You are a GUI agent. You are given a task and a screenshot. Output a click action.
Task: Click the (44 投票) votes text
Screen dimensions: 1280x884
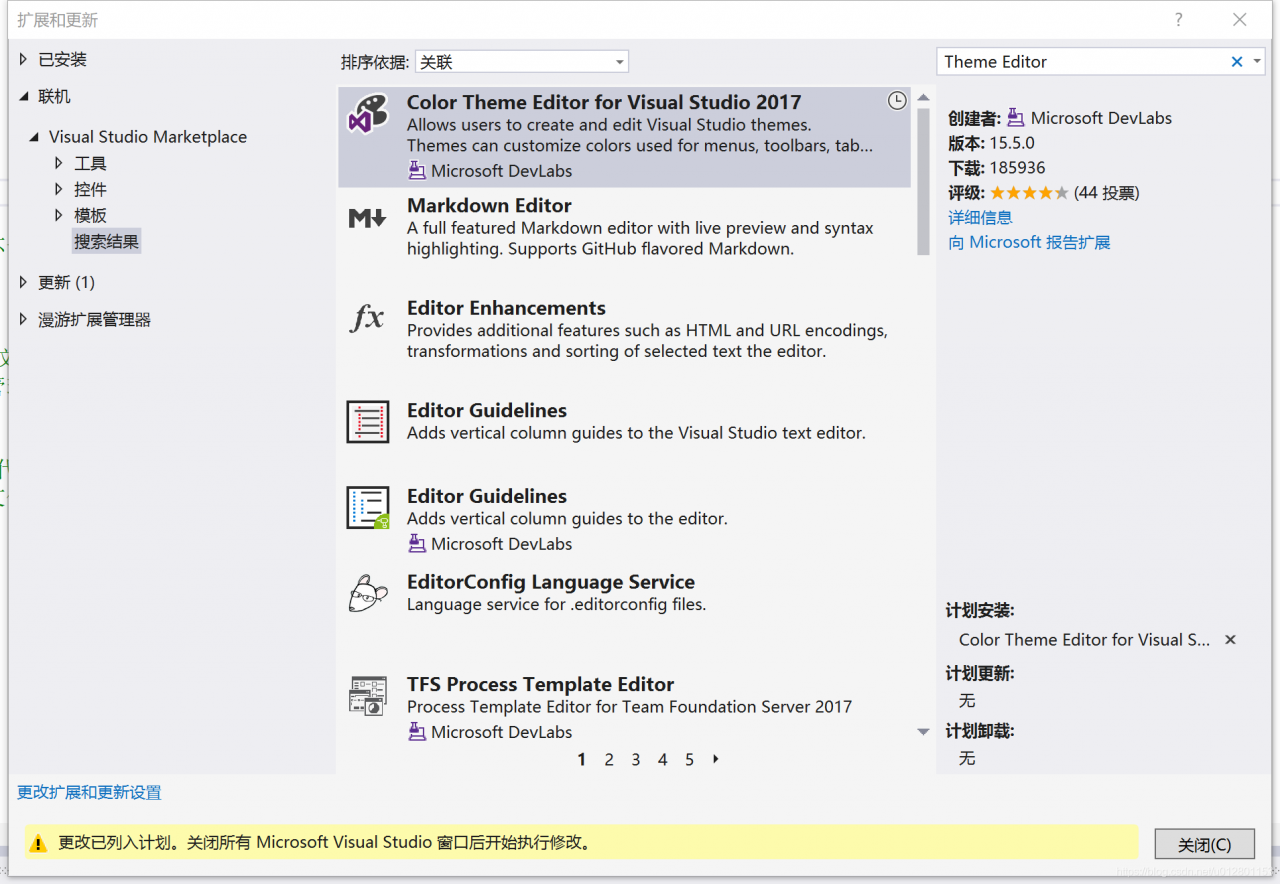(x=1106, y=193)
